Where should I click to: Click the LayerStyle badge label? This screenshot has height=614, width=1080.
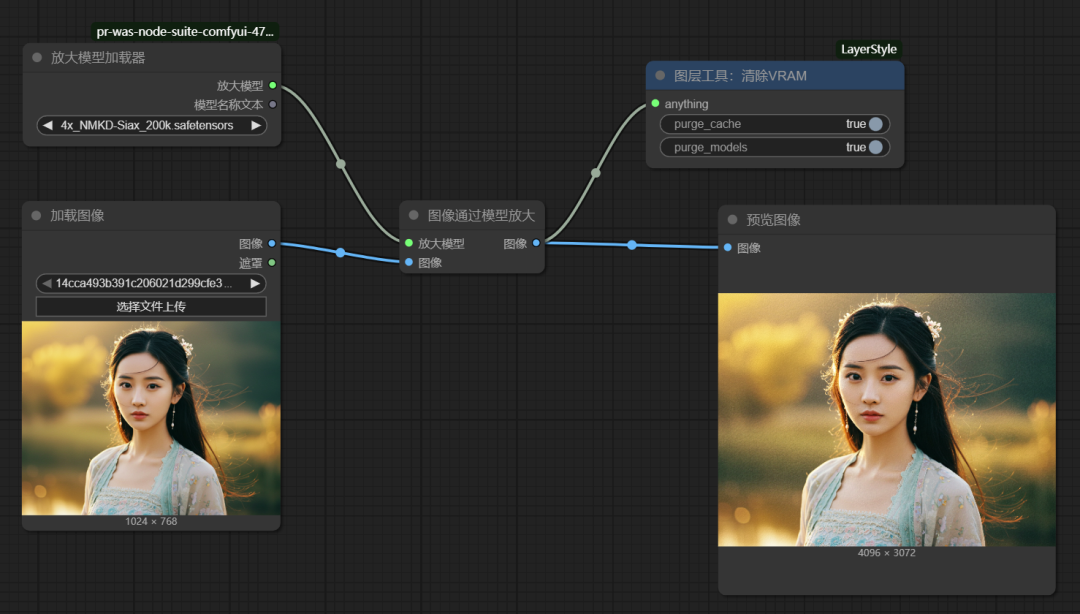point(866,48)
